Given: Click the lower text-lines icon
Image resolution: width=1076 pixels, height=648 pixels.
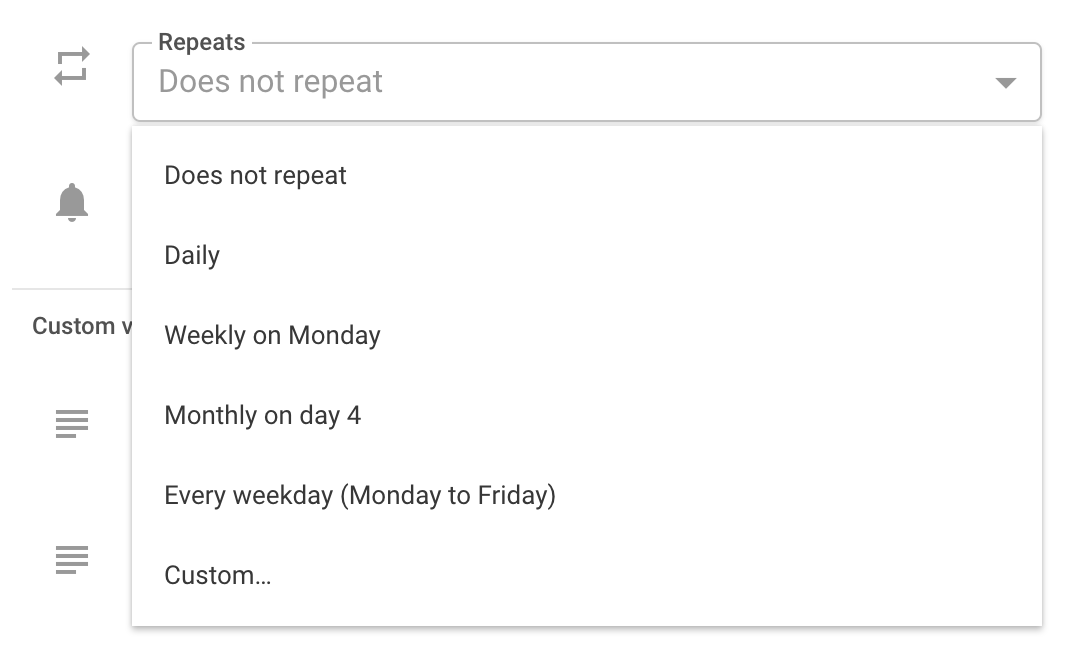Looking at the screenshot, I should pos(72,559).
